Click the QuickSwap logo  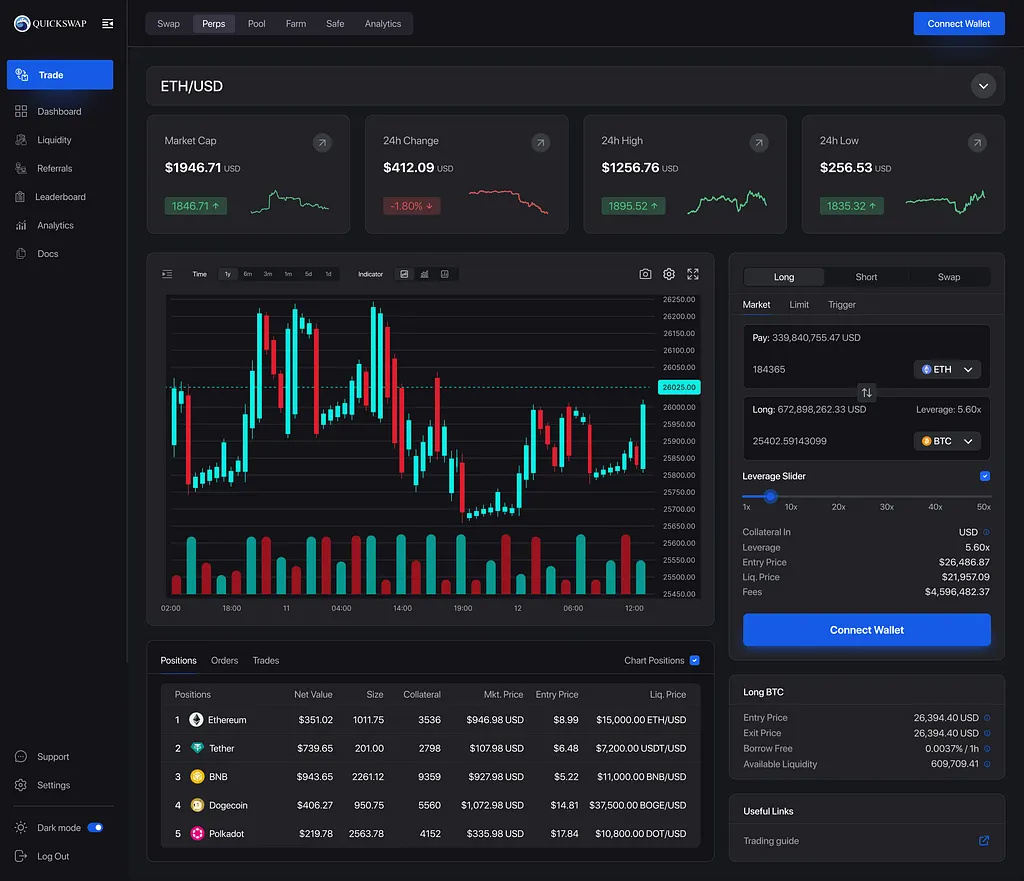pos(50,24)
